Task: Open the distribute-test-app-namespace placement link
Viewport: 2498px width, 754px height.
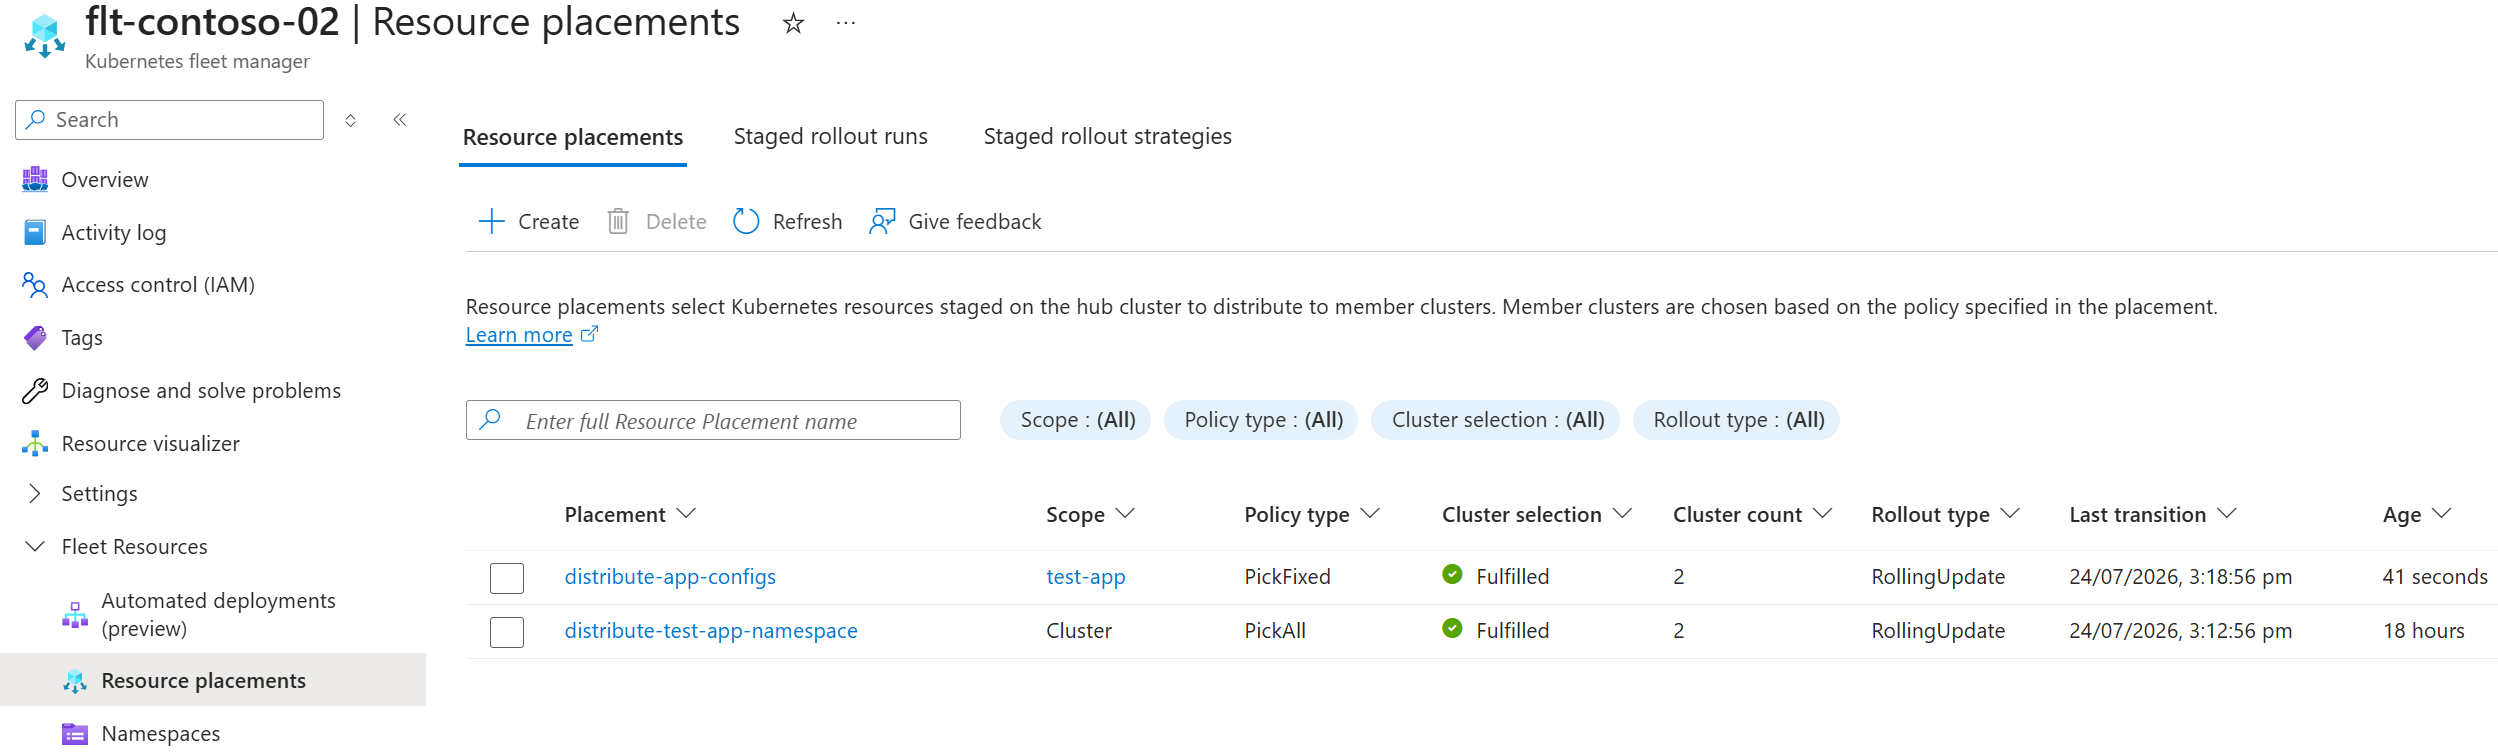Action: tap(711, 631)
